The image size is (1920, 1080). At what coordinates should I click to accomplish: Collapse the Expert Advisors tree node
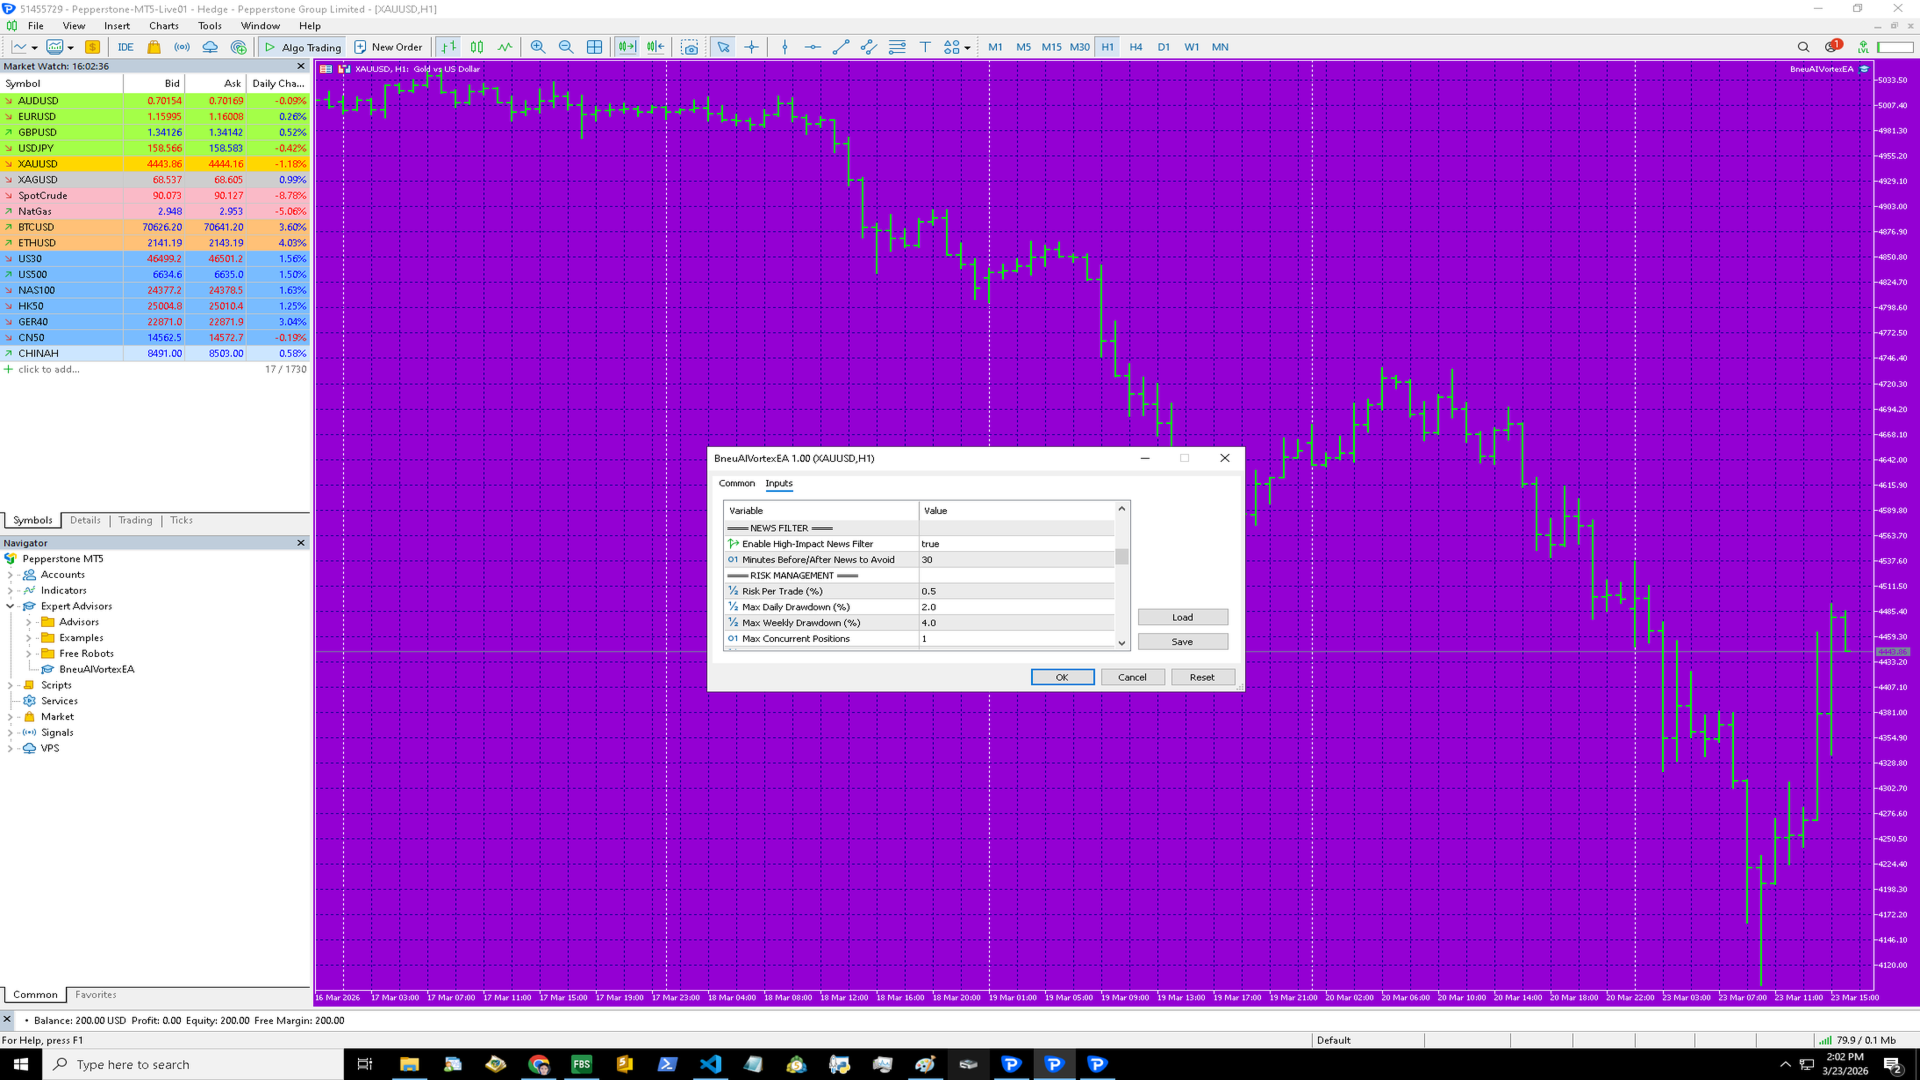click(10, 606)
